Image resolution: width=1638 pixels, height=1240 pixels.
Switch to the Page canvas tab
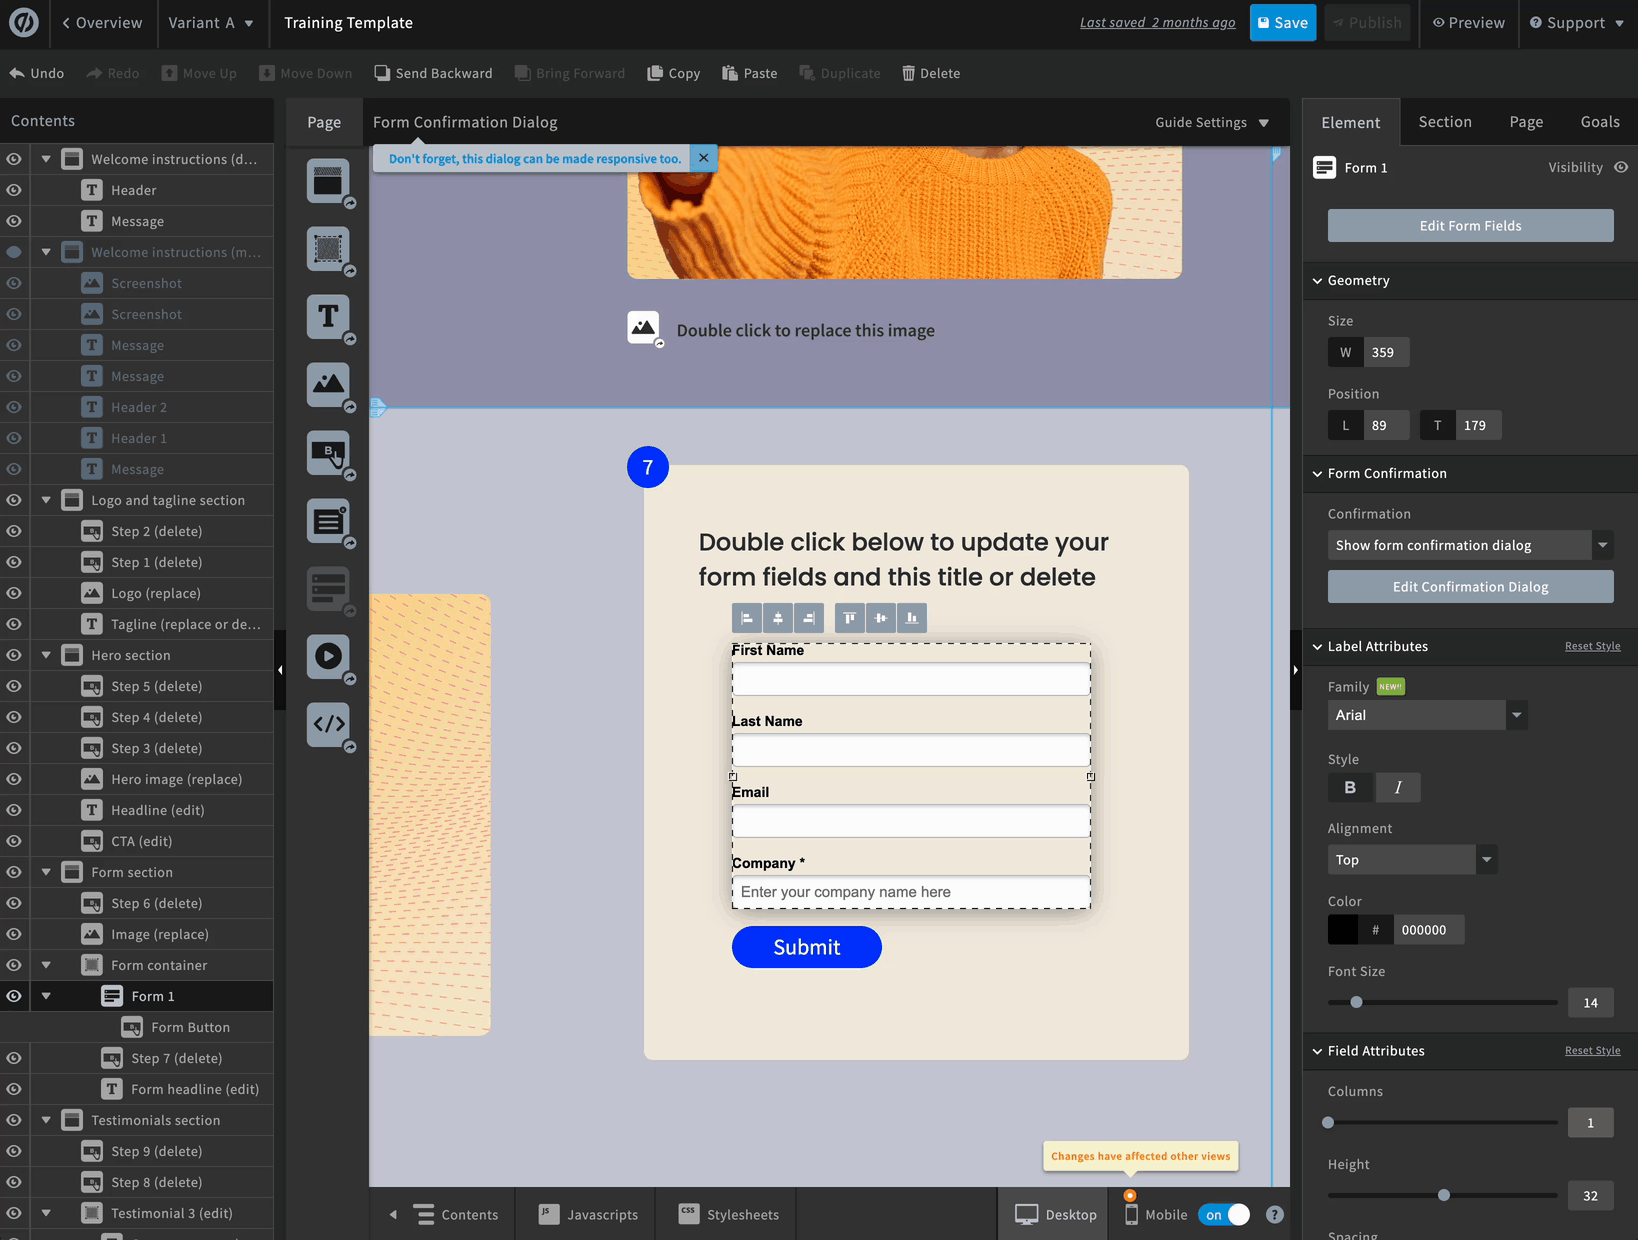click(x=324, y=122)
